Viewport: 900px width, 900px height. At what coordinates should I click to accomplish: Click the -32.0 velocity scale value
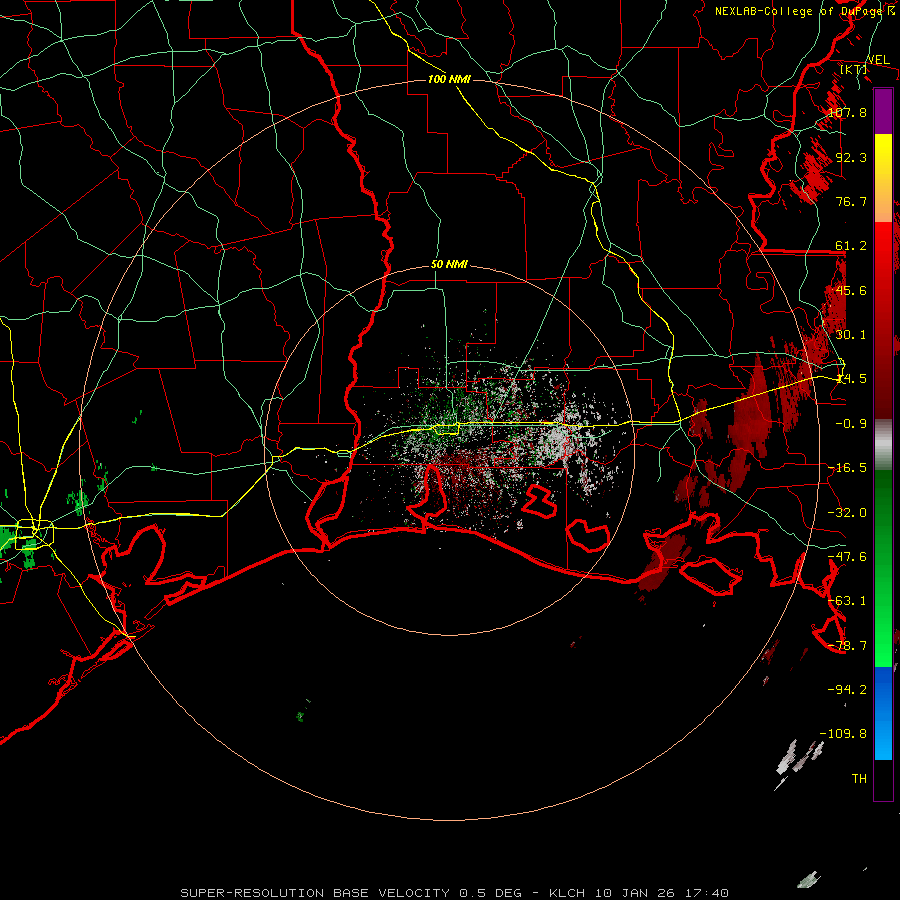click(x=847, y=513)
